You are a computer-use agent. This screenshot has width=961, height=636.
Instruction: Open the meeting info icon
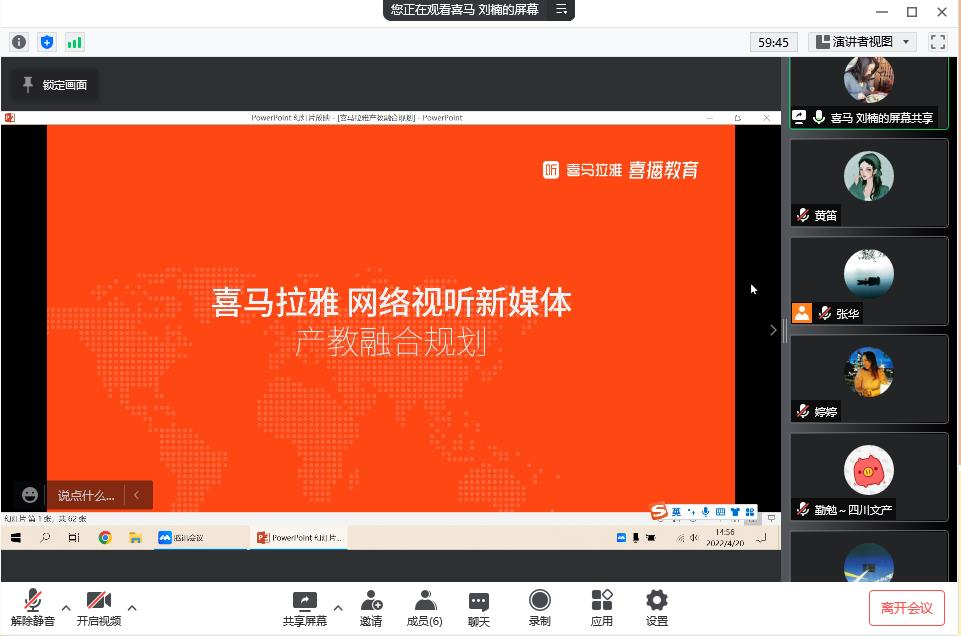[18, 42]
